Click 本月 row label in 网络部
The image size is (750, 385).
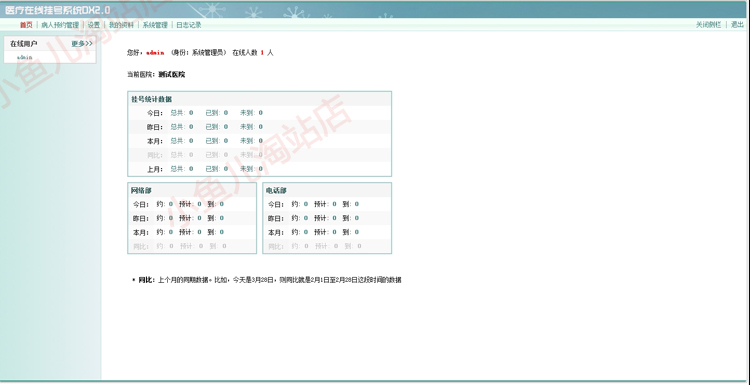click(x=141, y=232)
